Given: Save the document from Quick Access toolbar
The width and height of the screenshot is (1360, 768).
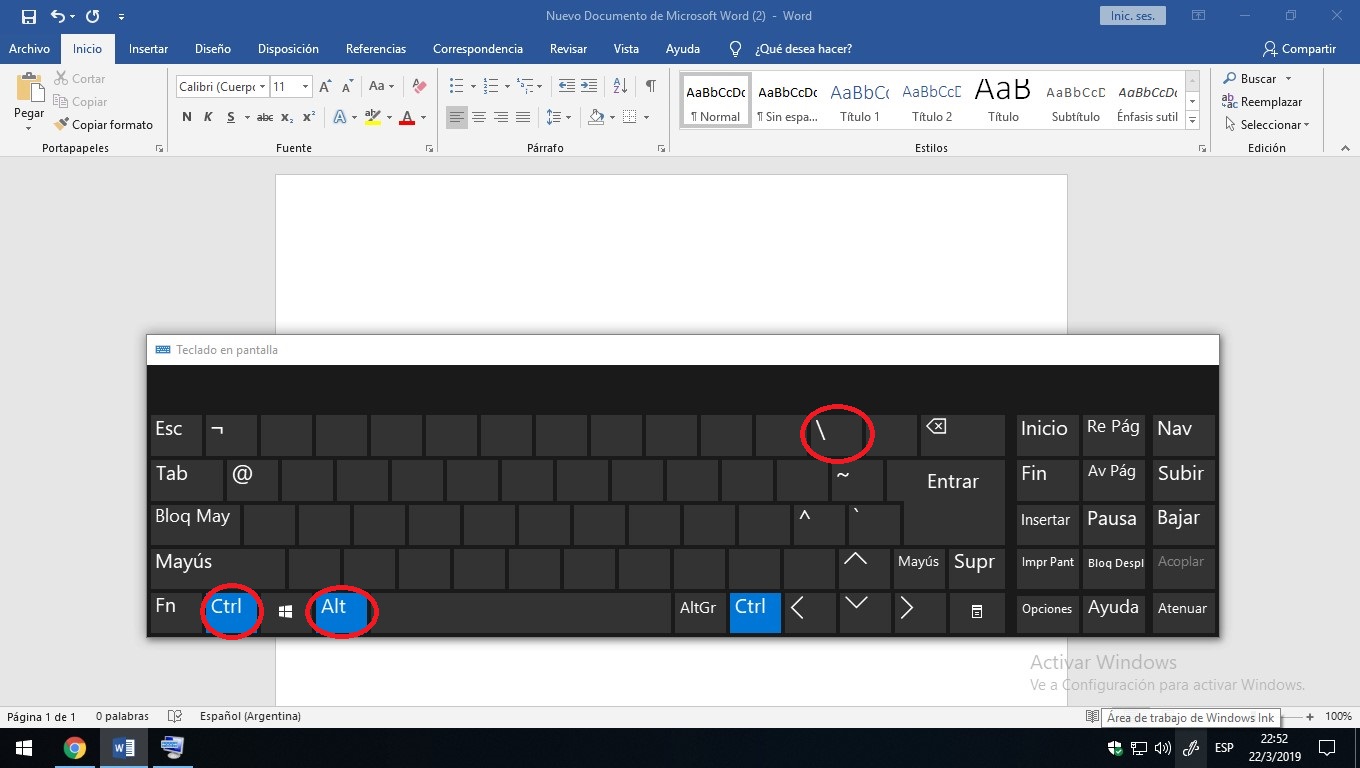Looking at the screenshot, I should (28, 17).
